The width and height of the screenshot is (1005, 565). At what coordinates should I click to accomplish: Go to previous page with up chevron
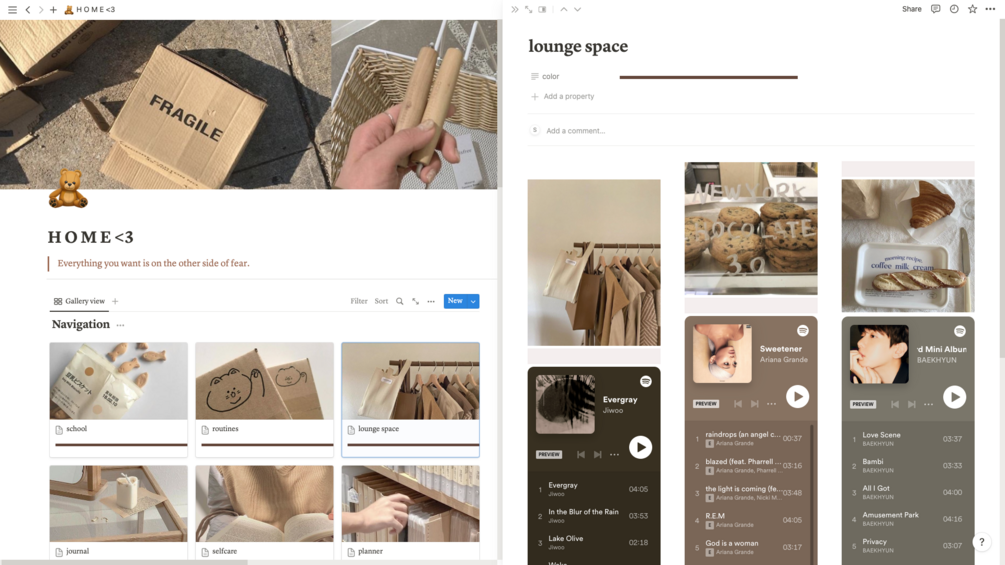[x=563, y=10]
